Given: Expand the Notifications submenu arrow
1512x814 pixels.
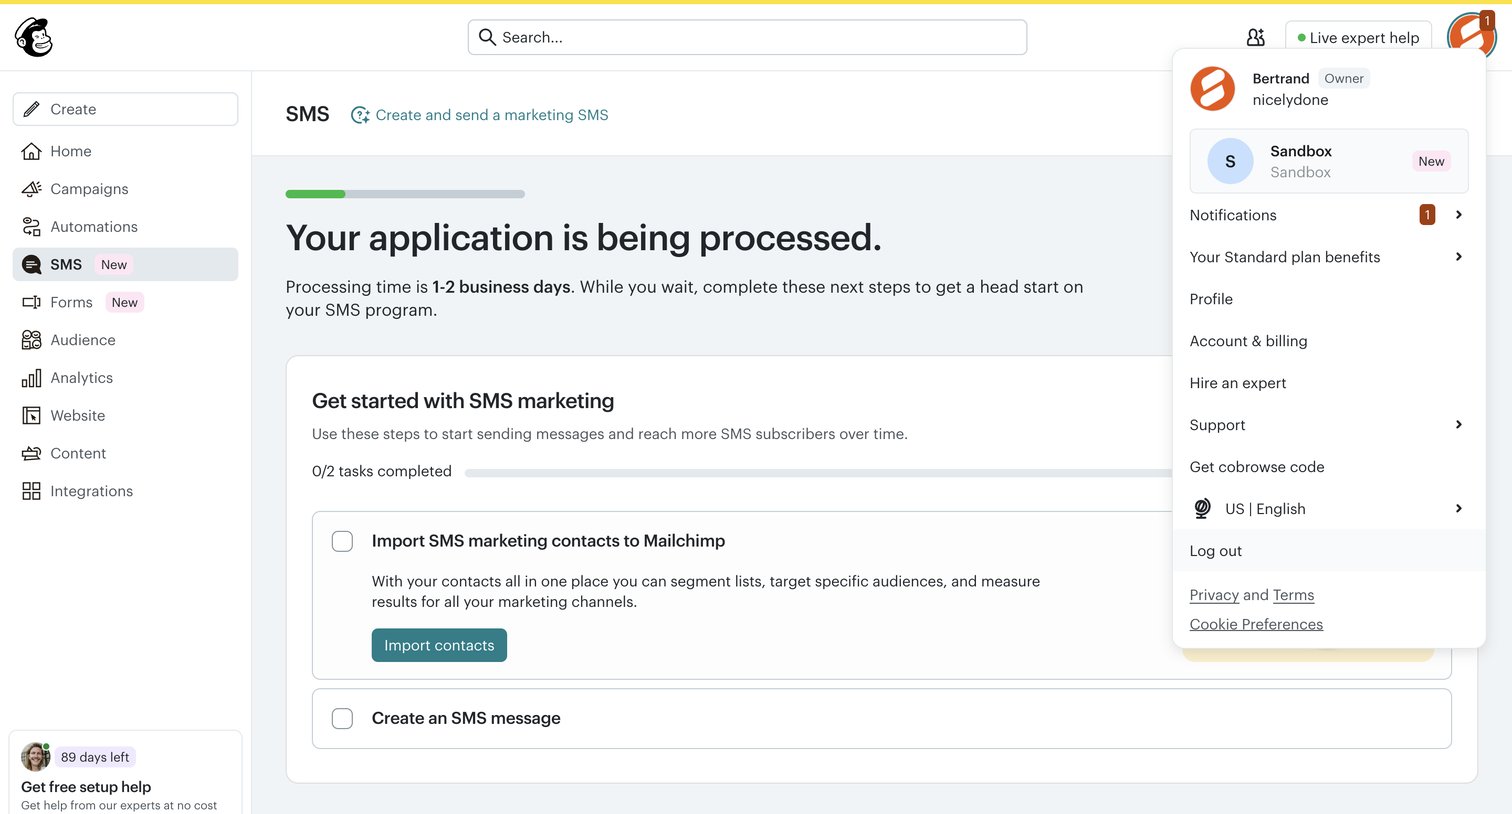Looking at the screenshot, I should pos(1459,215).
